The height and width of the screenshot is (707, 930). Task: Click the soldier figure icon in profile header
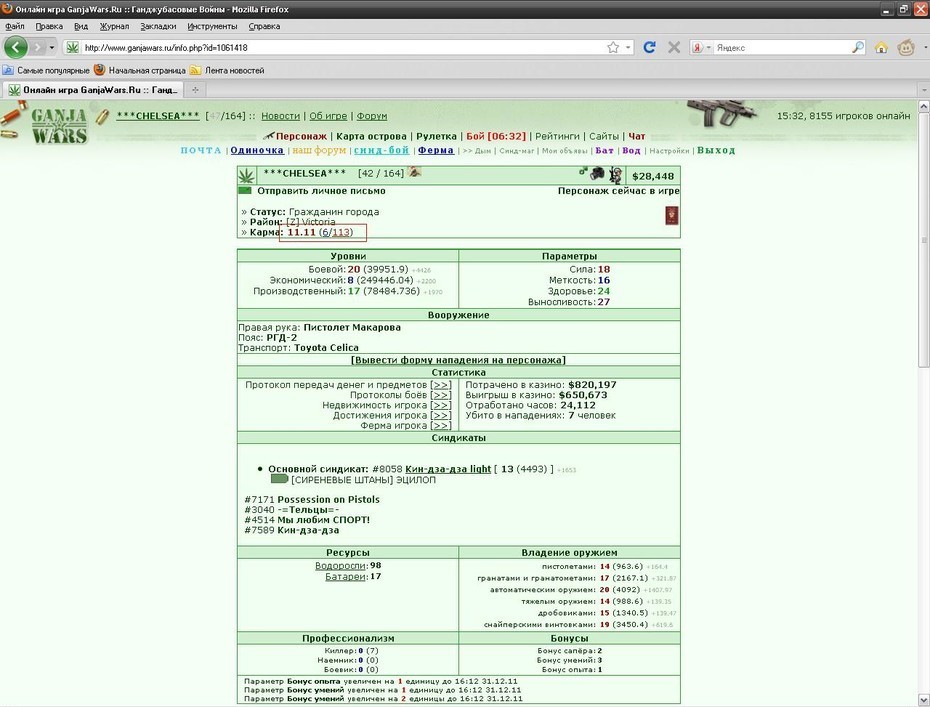pyautogui.click(x=615, y=175)
